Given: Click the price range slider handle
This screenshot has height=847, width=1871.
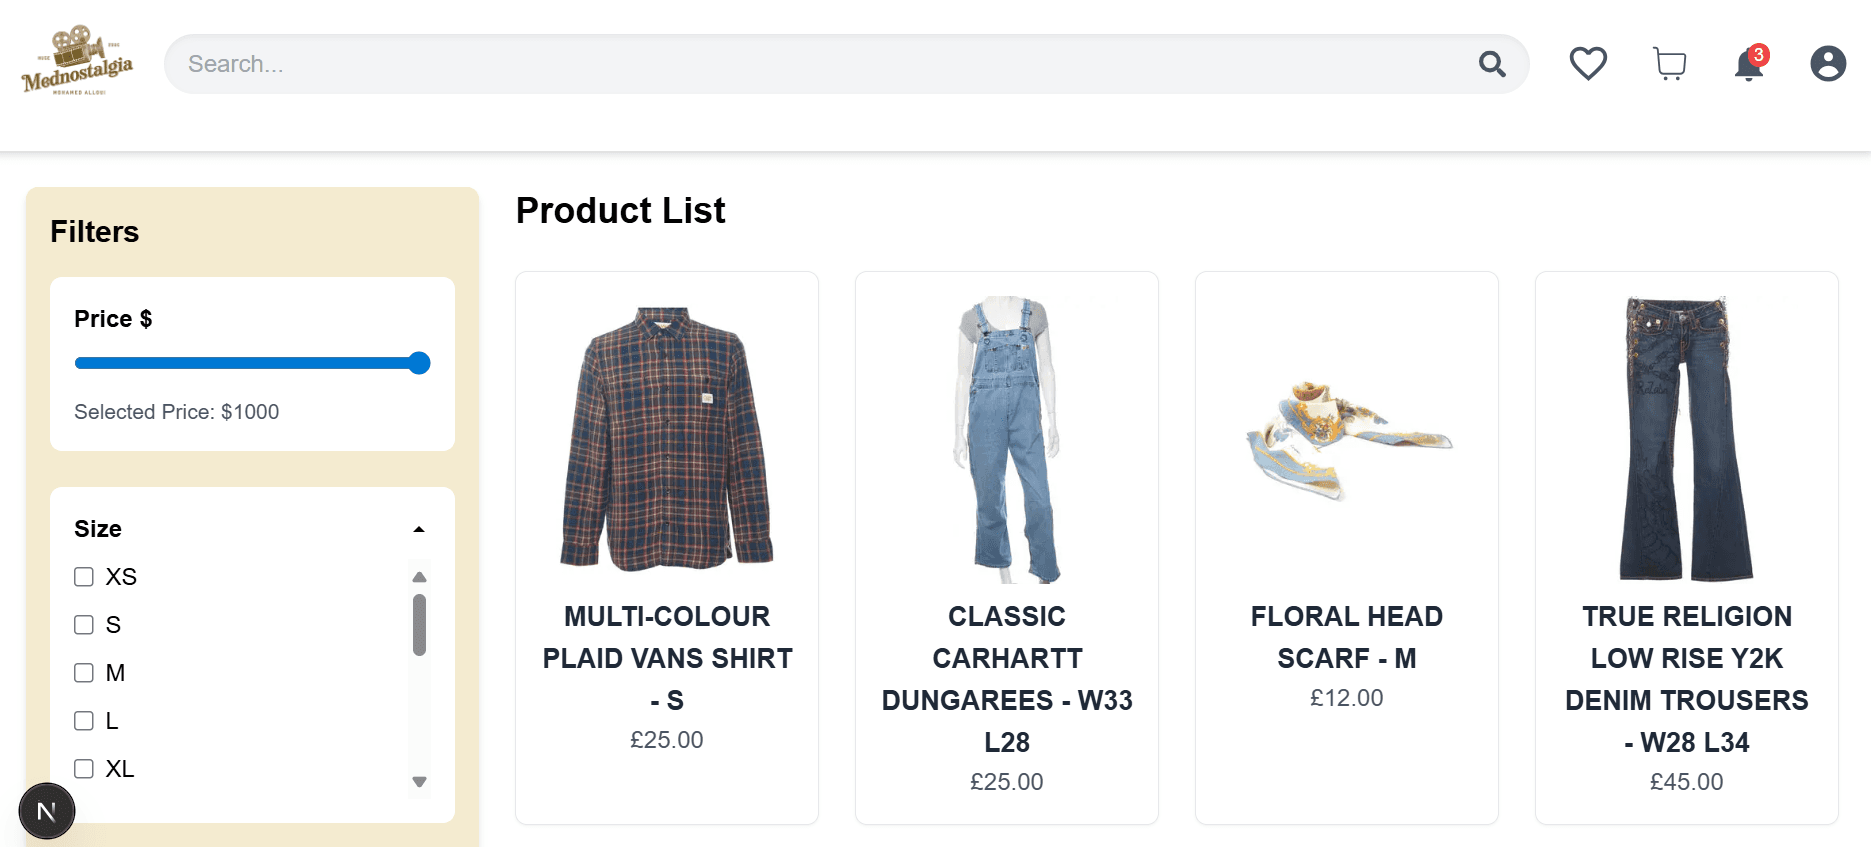Looking at the screenshot, I should pos(420,363).
